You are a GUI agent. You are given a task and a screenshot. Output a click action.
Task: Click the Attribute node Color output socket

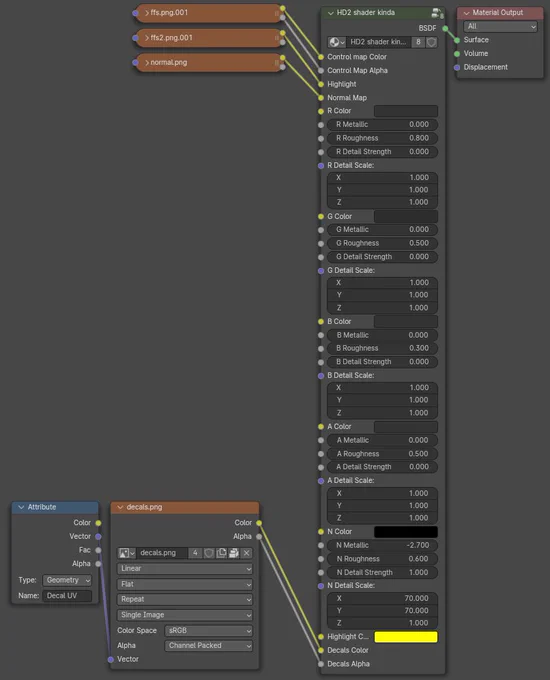coord(98,523)
